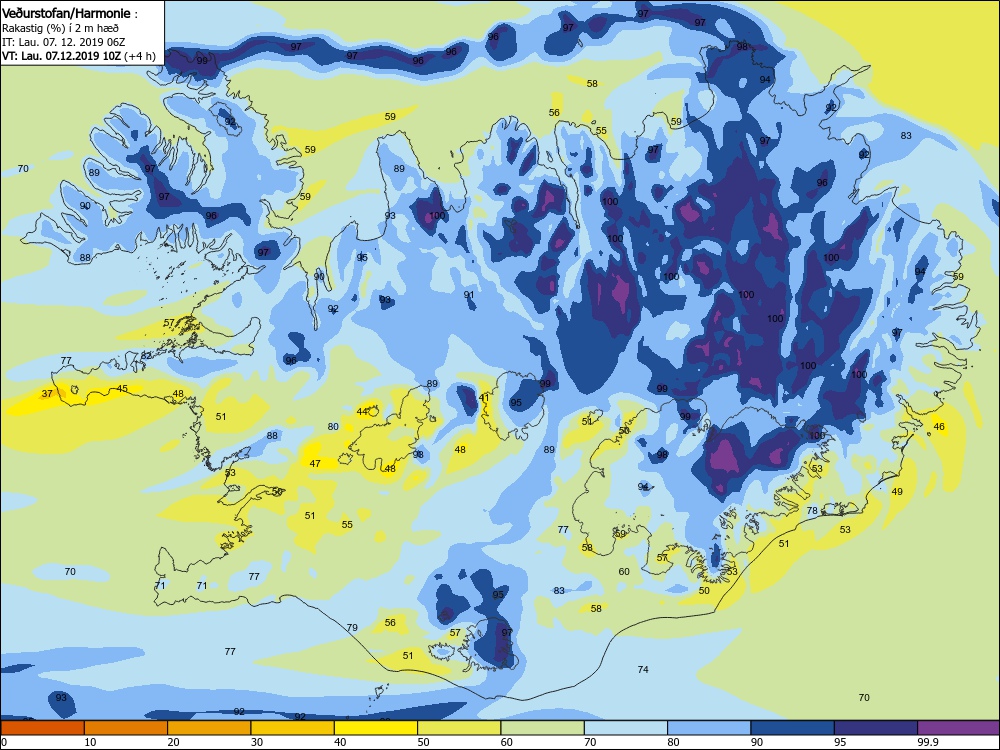The width and height of the screenshot is (1000, 750).
Task: Select the VT: Lau. 07.12.2019 10Z (+4 h) line
Action: point(78,55)
